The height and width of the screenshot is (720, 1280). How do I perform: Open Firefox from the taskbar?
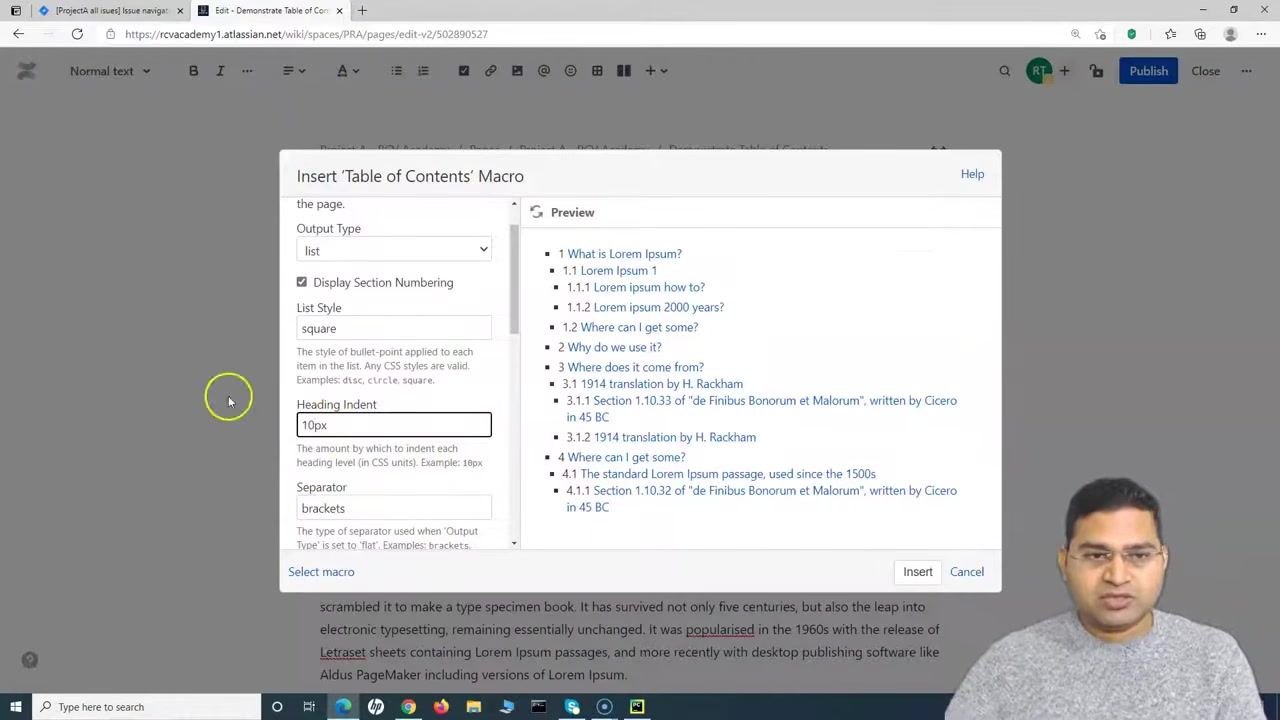(441, 707)
